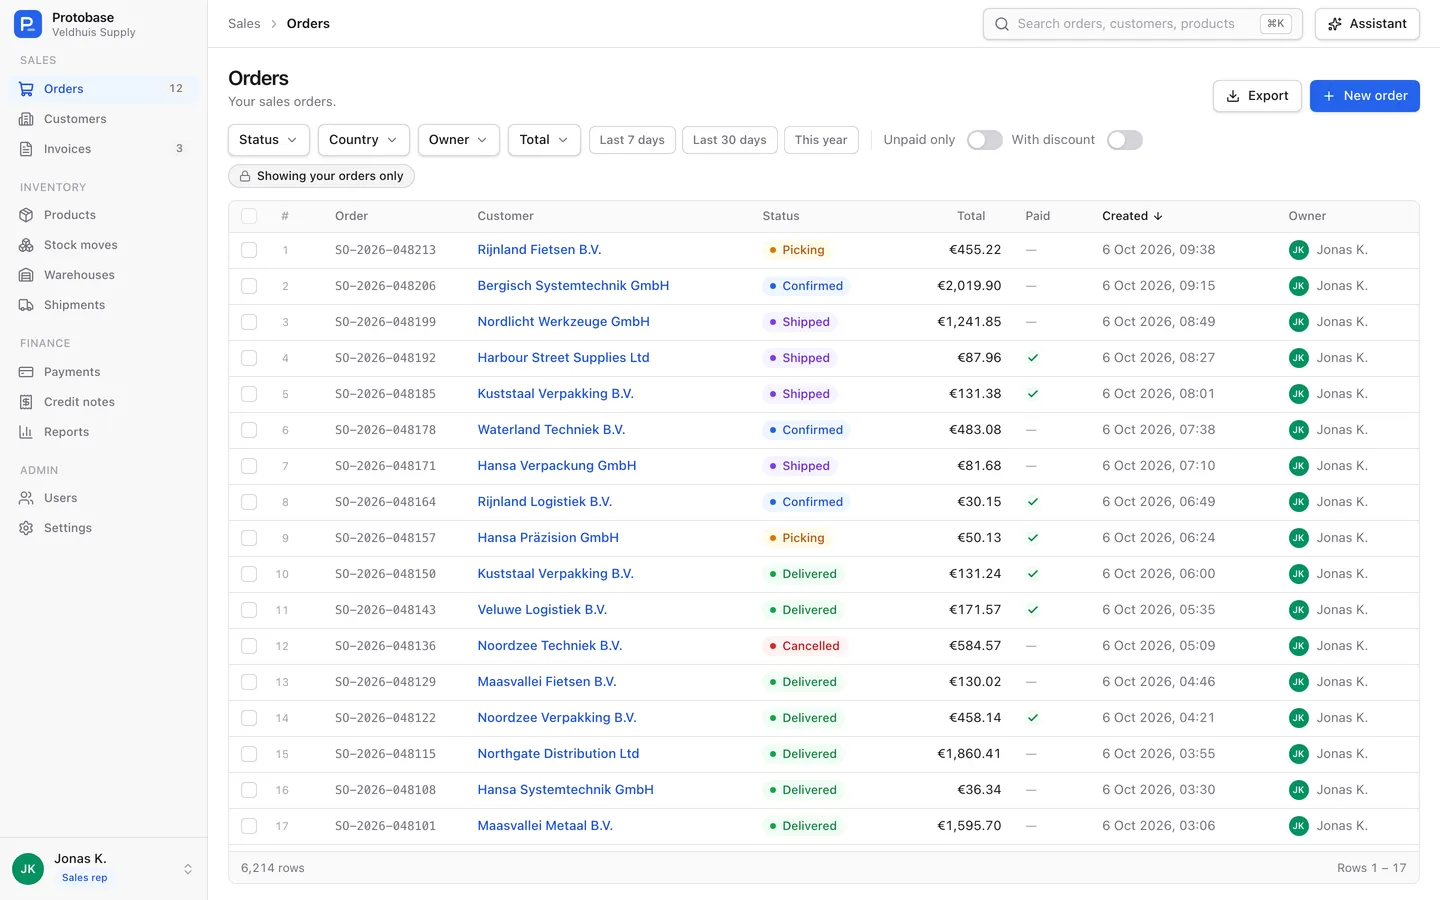Open the Total filter dropdown
Image resolution: width=1440 pixels, height=900 pixels.
pos(544,140)
